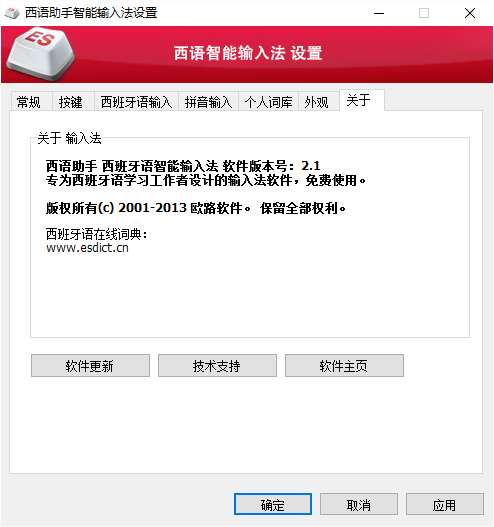Switch to the 外观 tab
Screen dimensions: 494x527
[317, 102]
